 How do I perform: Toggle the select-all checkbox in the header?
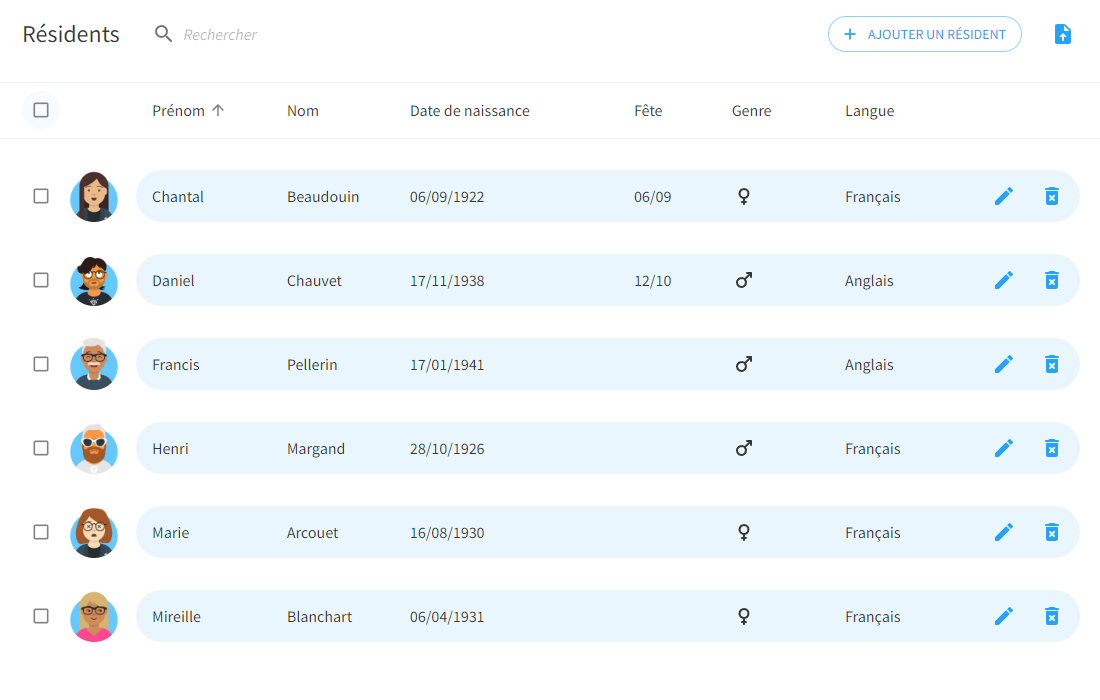pos(41,110)
